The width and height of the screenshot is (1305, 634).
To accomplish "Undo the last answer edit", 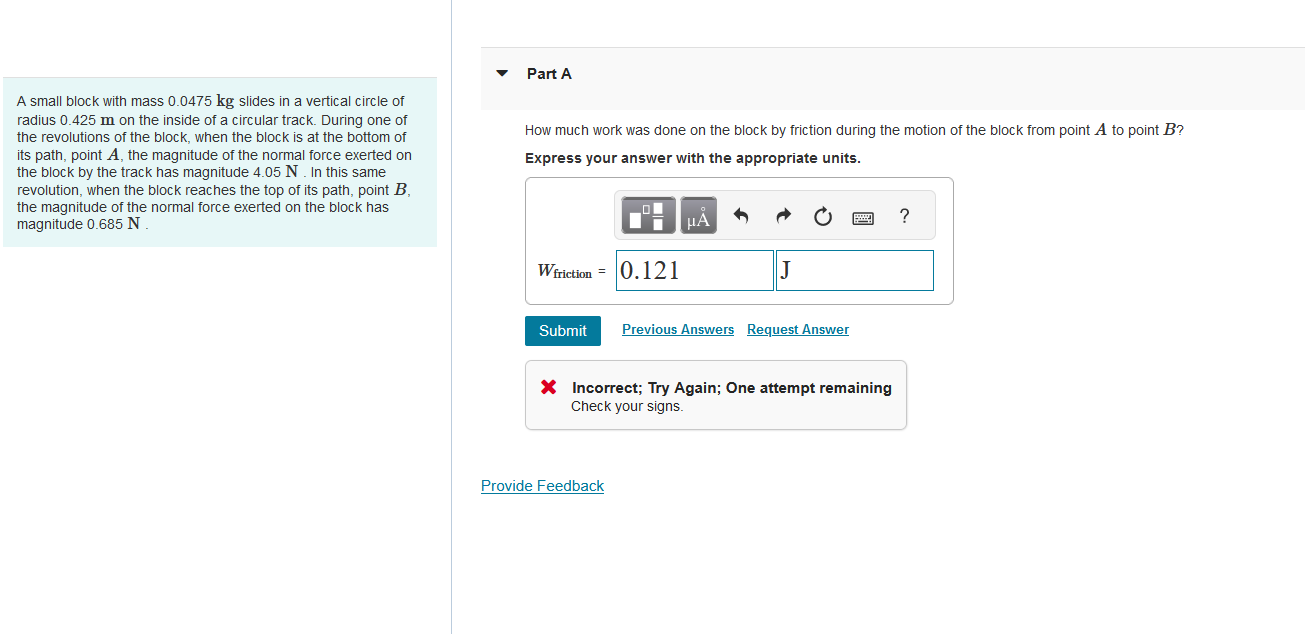I will click(741, 216).
